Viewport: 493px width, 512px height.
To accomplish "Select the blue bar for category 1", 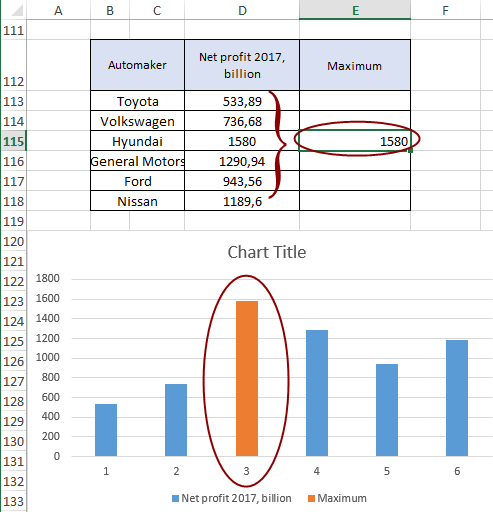I will tap(106, 430).
